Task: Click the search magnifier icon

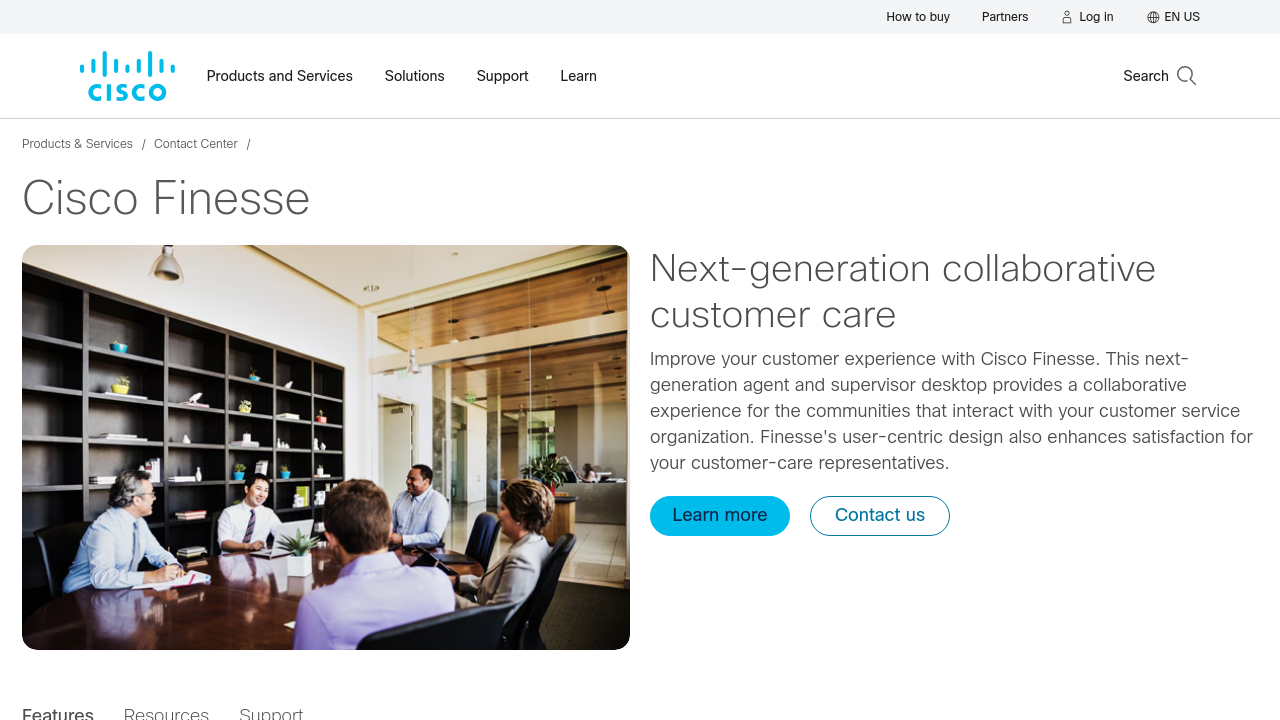Action: click(x=1187, y=76)
